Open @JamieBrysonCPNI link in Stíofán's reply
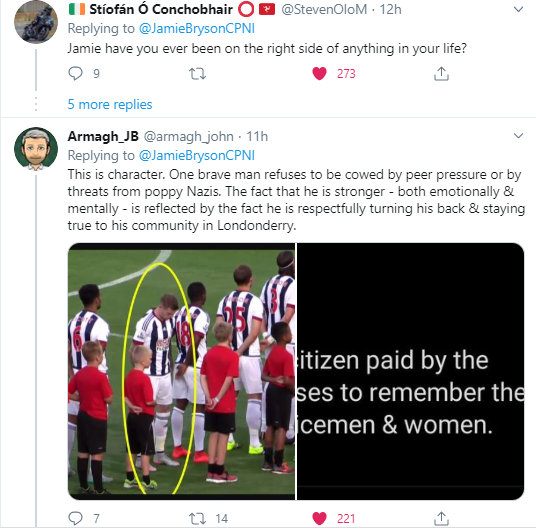Screen dimensions: 536x531 (x=197, y=28)
